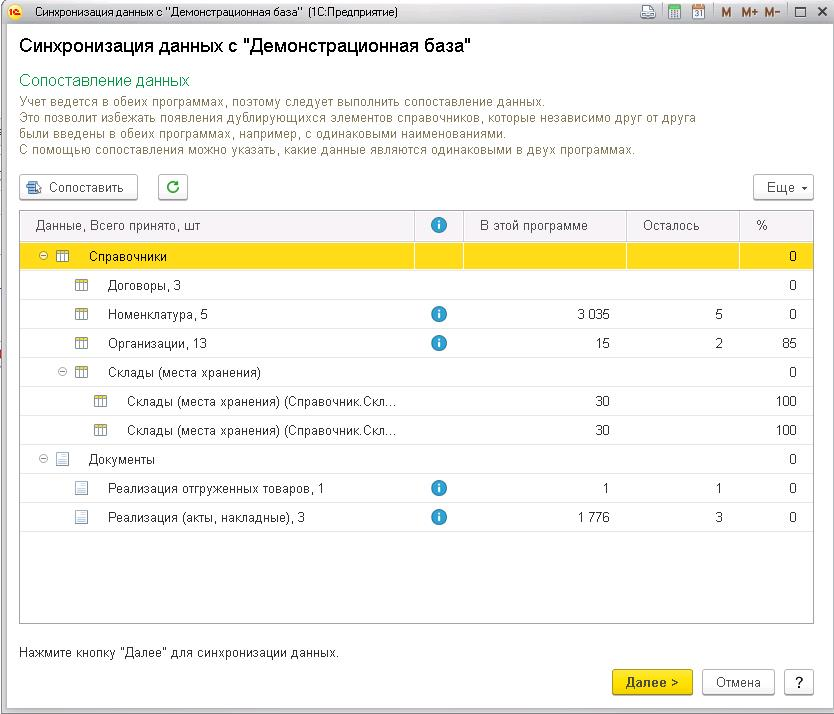Image resolution: width=834 pixels, height=714 pixels.
Task: Open the calendar icon in title bar
Action: click(698, 12)
